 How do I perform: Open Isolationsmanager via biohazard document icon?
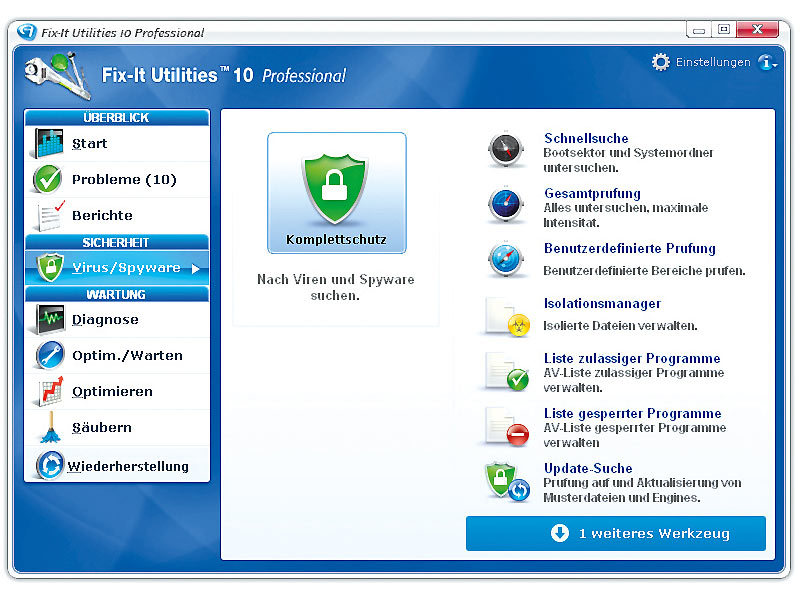point(506,316)
